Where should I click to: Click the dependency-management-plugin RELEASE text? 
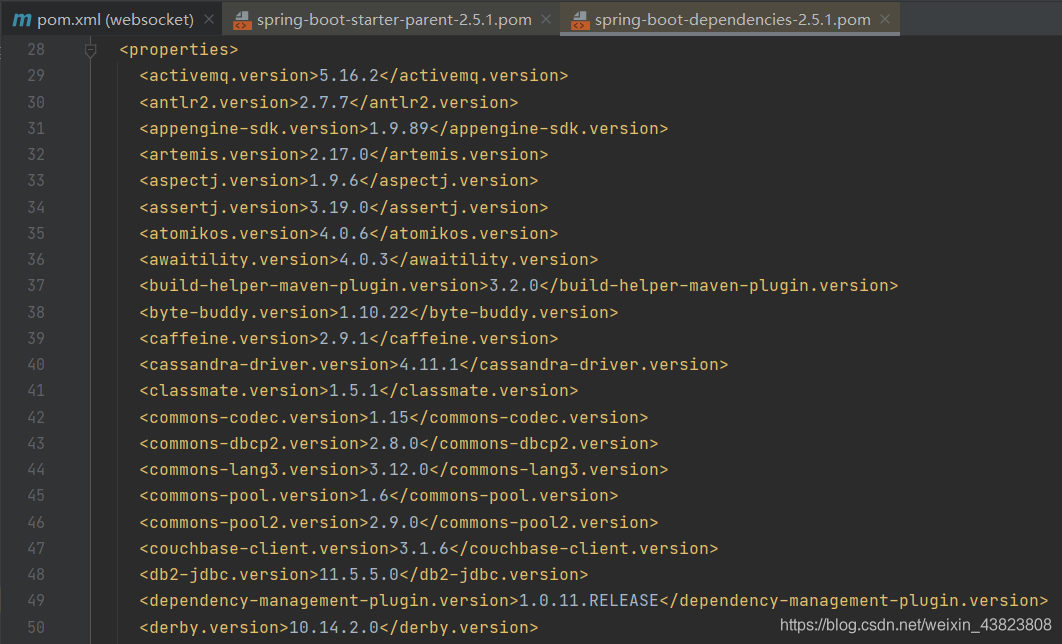[x=623, y=600]
